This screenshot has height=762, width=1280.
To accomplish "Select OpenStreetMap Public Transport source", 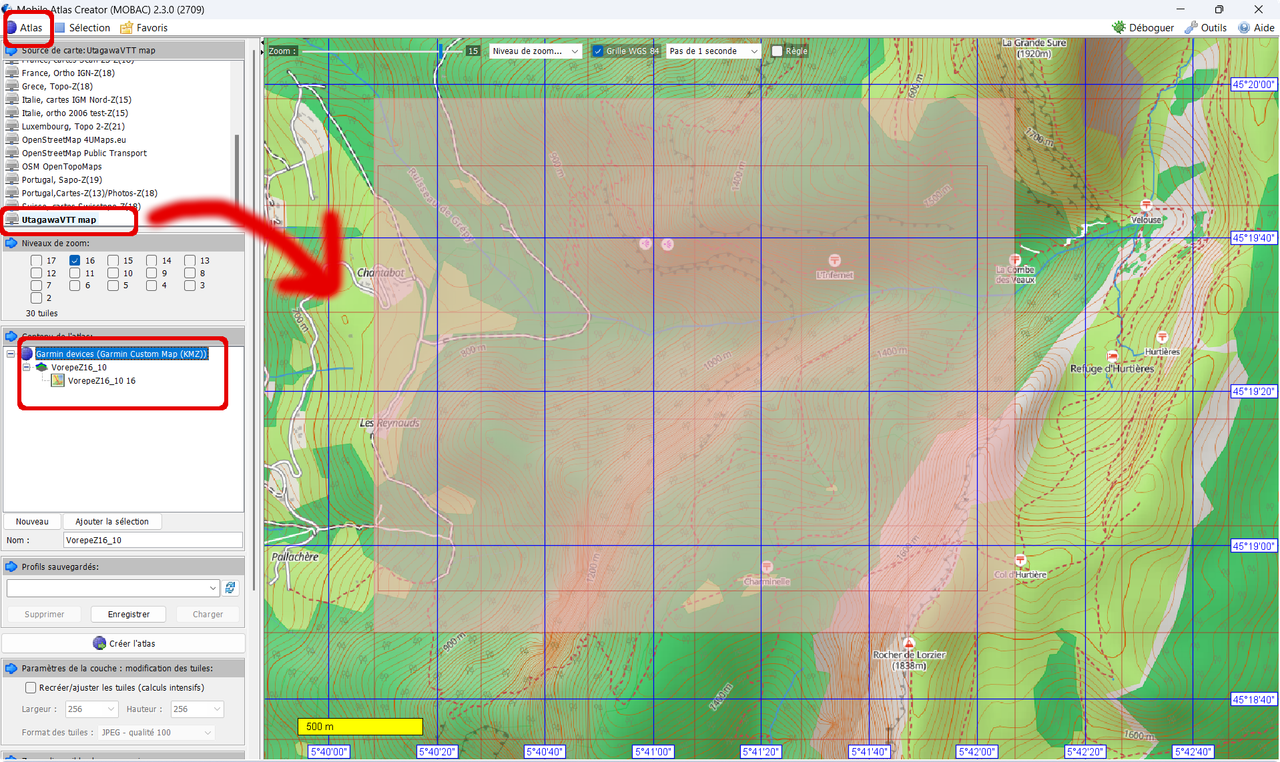I will tap(84, 153).
